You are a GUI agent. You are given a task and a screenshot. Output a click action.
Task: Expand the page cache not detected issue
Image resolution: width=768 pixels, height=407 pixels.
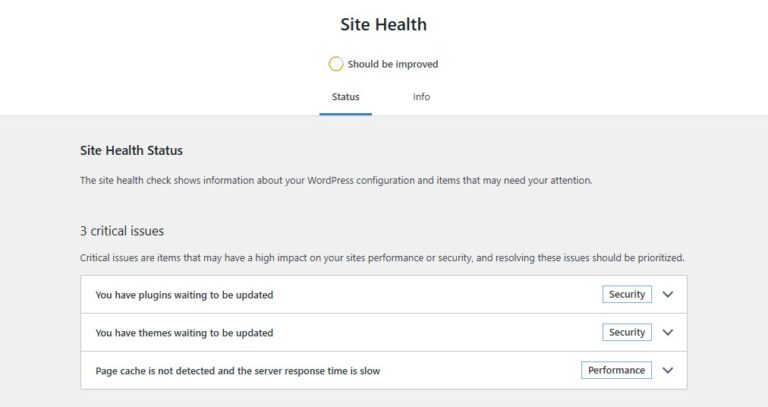[668, 370]
